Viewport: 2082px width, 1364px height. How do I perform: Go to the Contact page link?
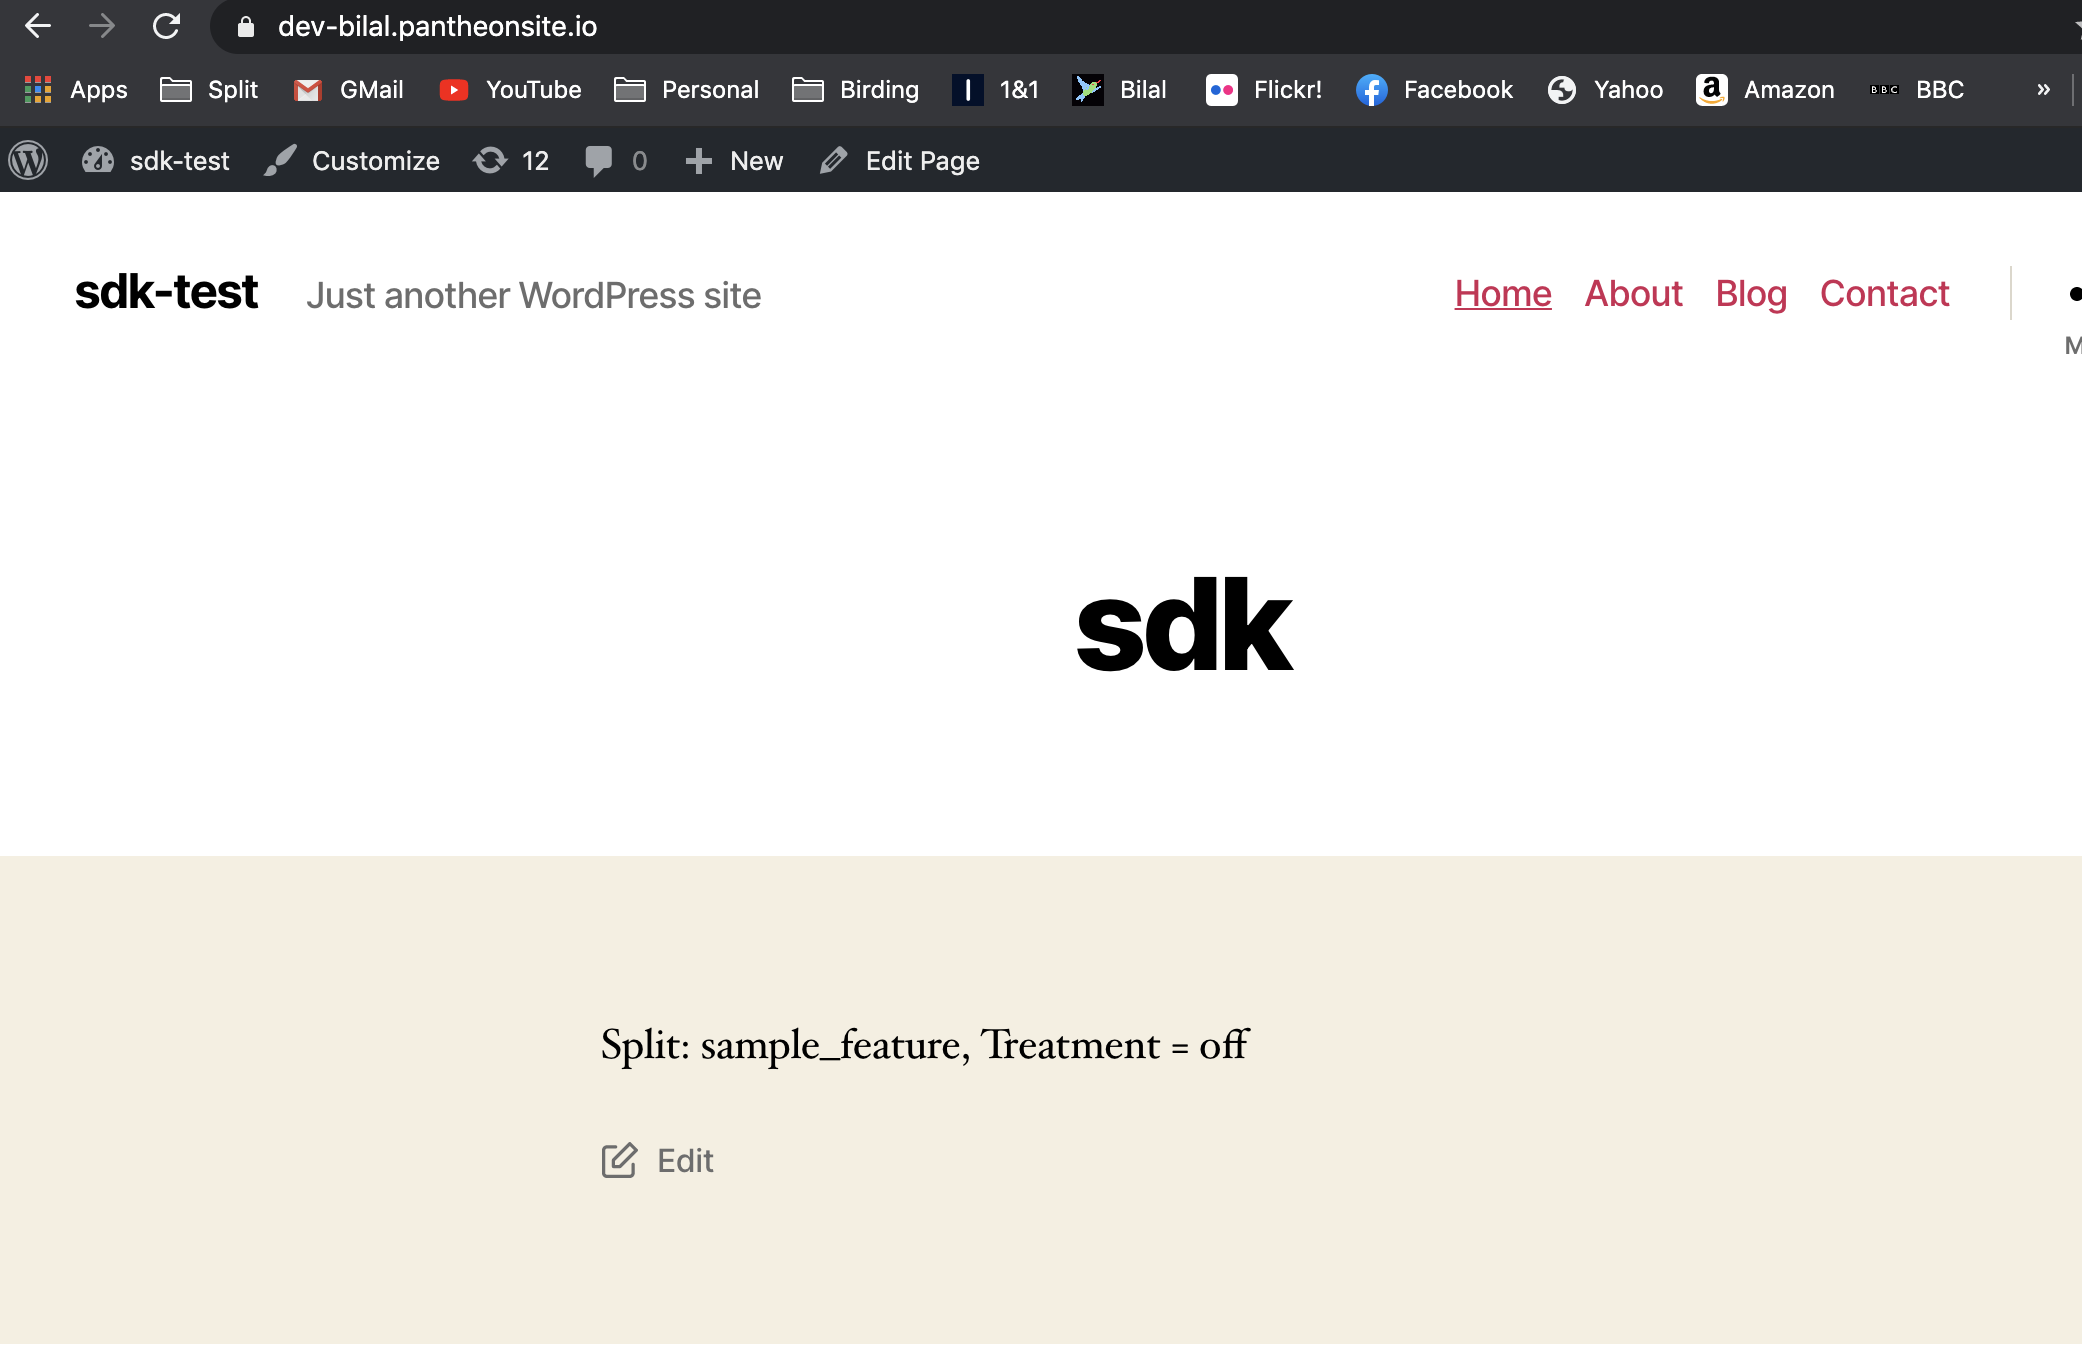(x=1884, y=293)
